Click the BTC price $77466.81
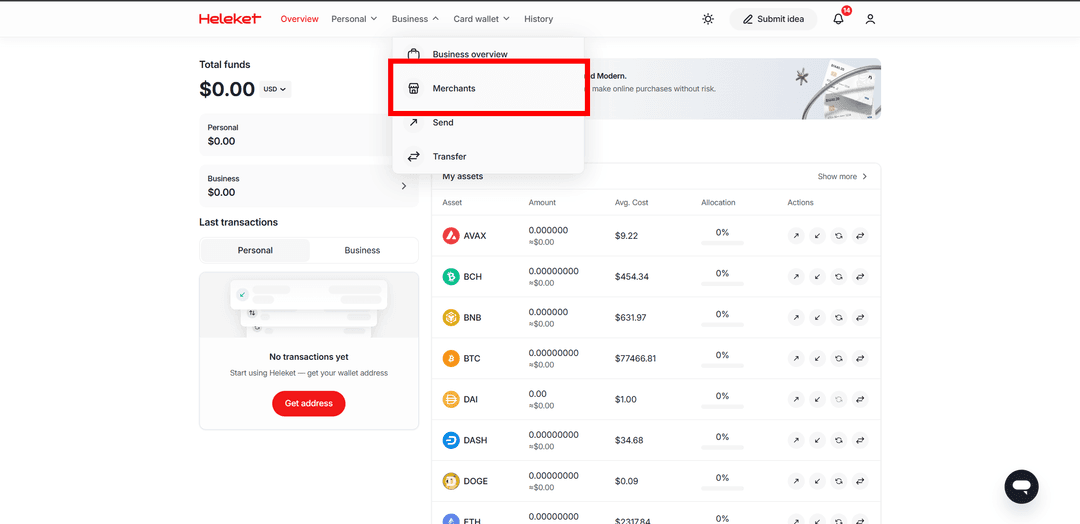 [x=637, y=359]
